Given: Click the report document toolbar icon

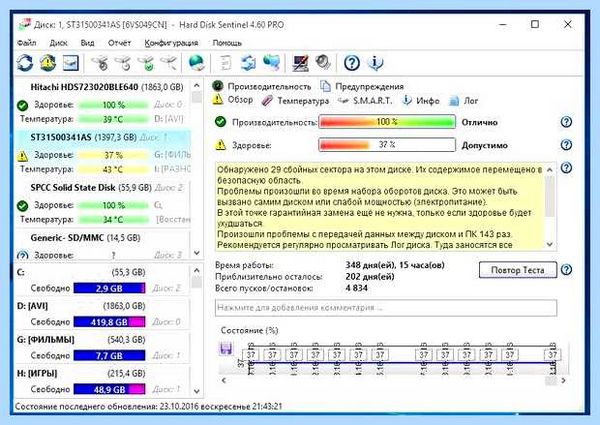Looking at the screenshot, I should click(x=225, y=63).
